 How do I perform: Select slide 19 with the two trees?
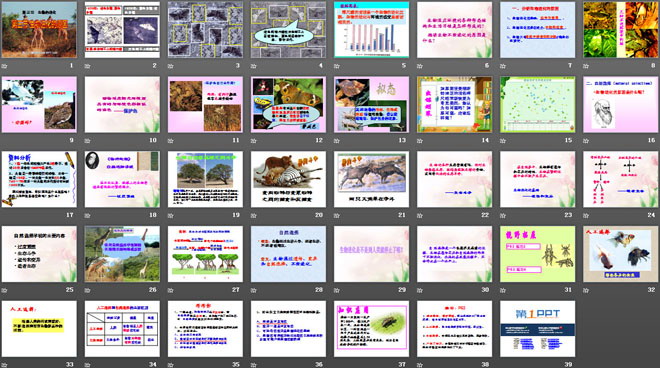(x=205, y=179)
